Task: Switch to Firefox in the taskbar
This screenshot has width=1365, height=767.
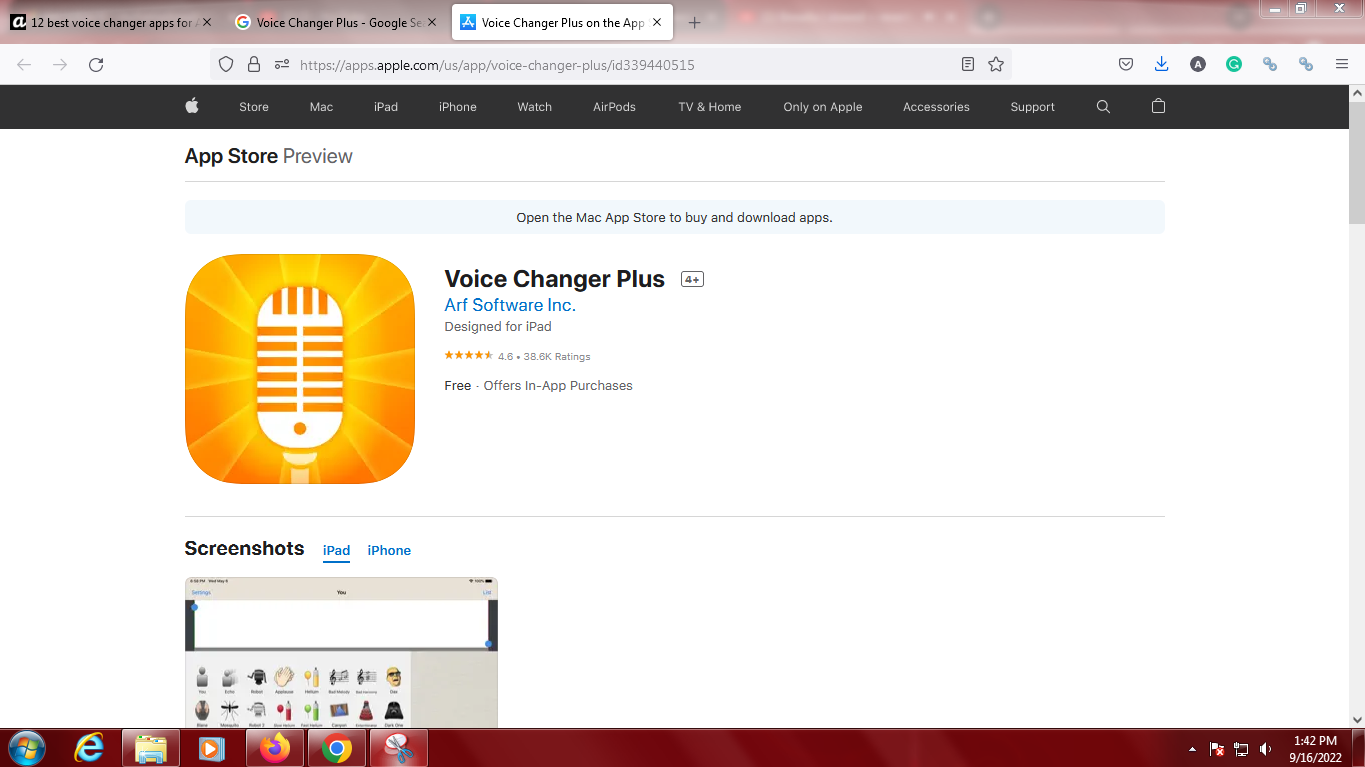Action: [x=273, y=748]
